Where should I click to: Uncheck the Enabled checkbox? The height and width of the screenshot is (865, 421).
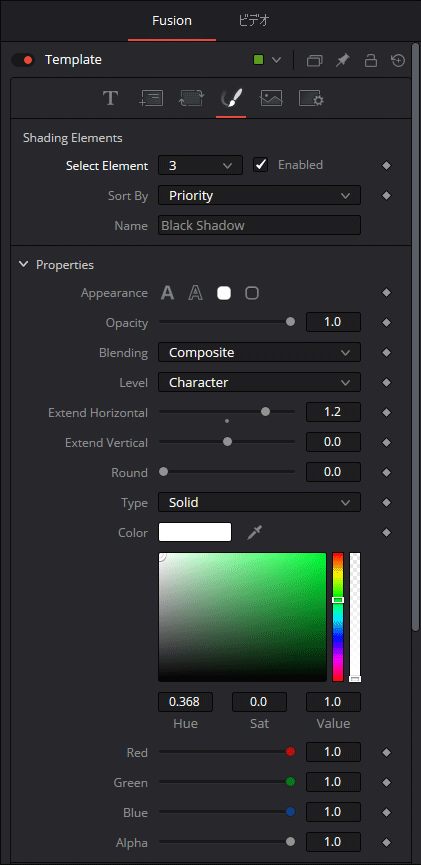pos(260,165)
